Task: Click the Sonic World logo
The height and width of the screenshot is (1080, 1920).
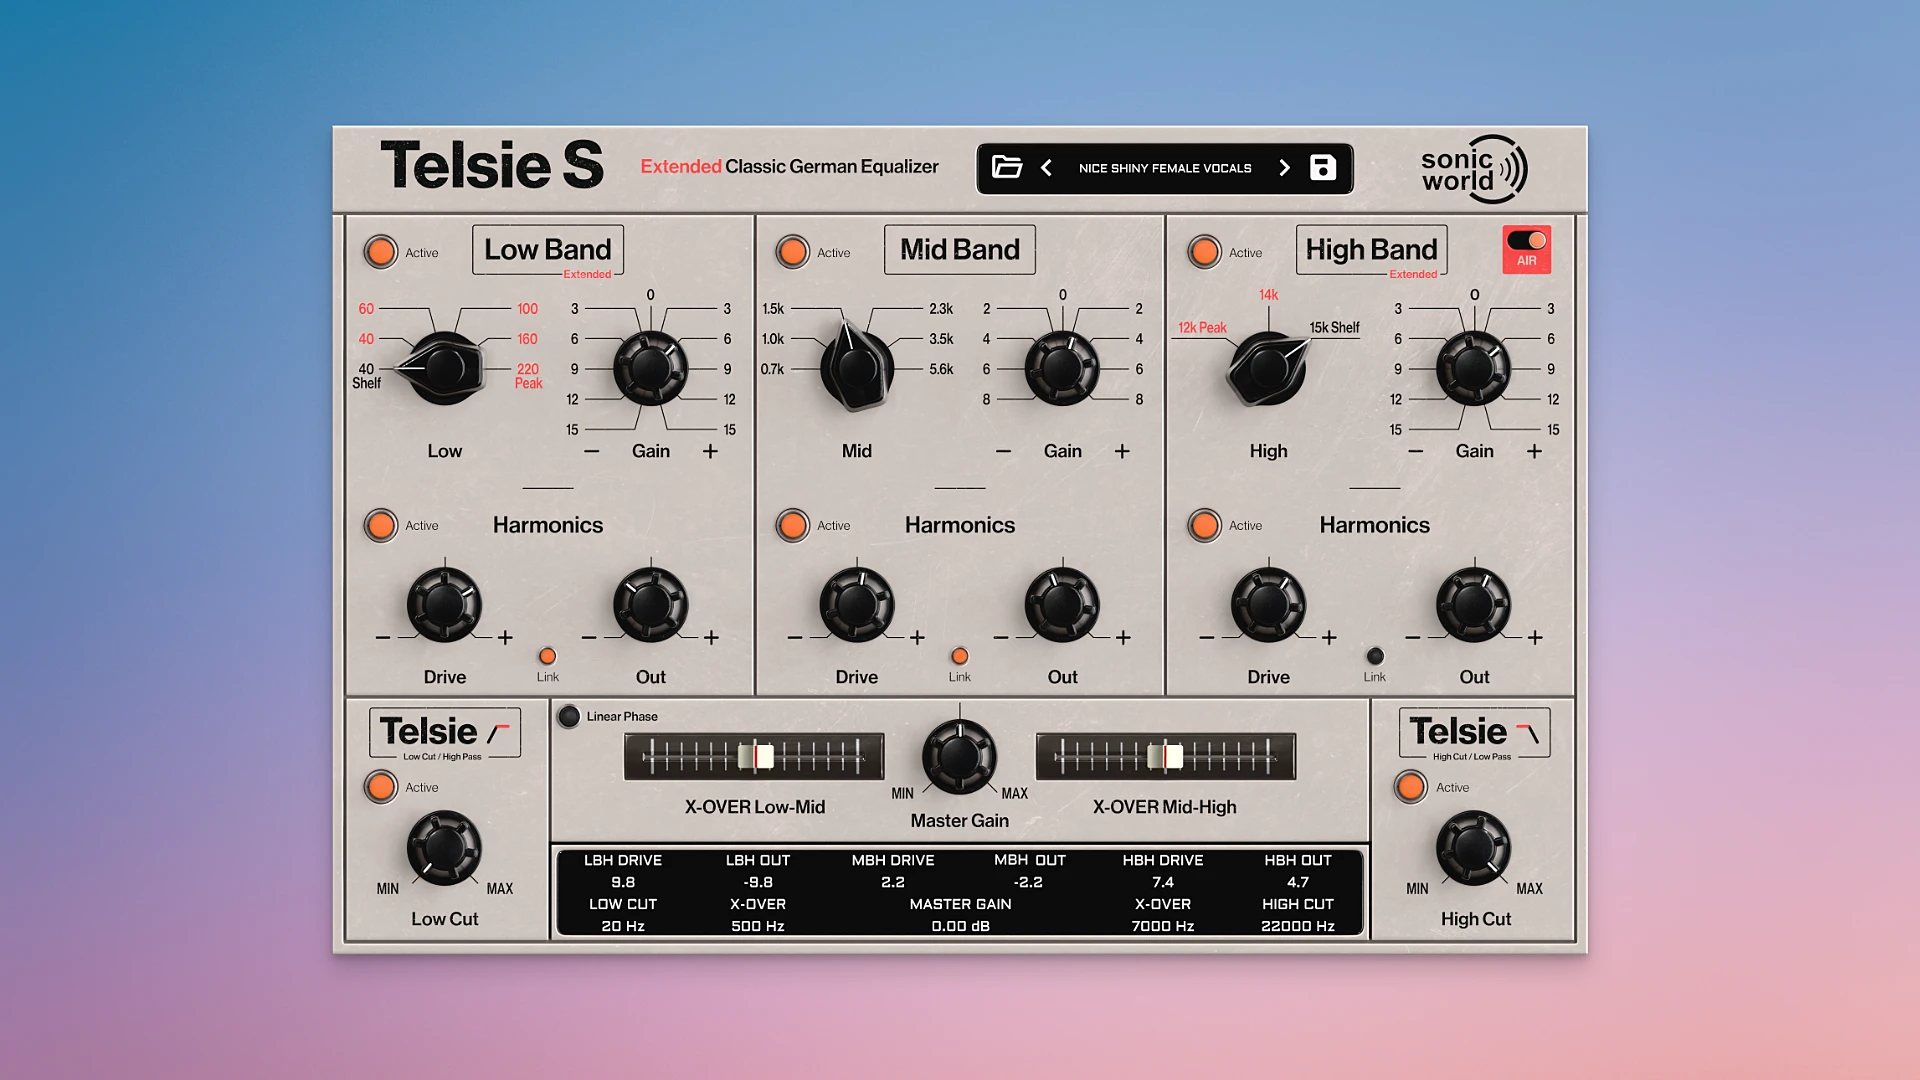Action: [x=1472, y=168]
